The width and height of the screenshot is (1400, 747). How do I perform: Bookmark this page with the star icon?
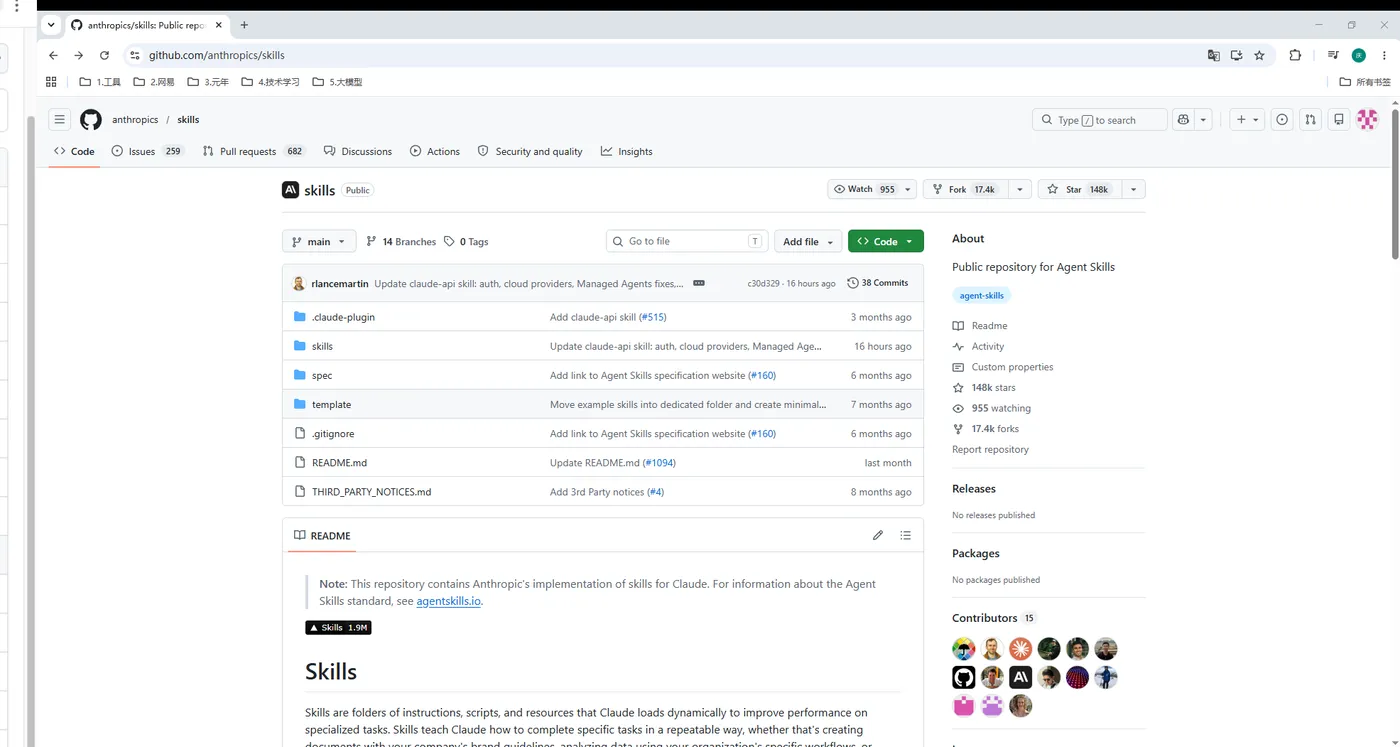click(x=1259, y=55)
